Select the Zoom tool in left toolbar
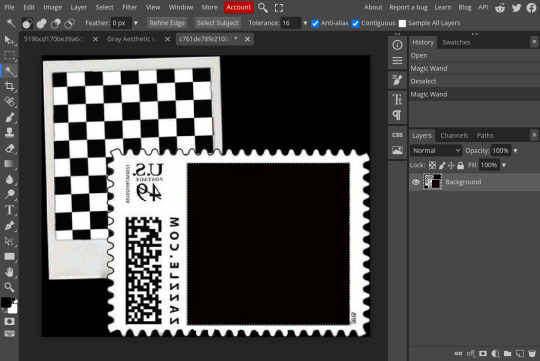The image size is (540, 361). click(x=9, y=287)
